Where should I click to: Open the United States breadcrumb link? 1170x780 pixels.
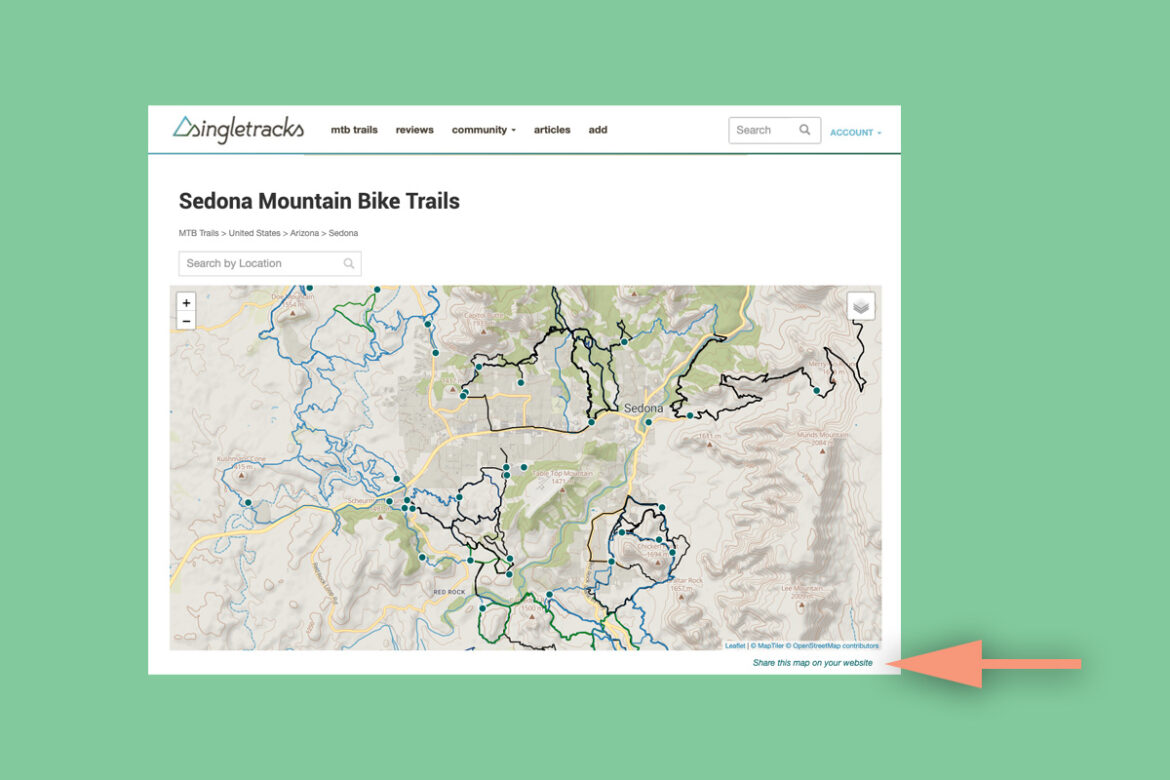click(x=255, y=233)
